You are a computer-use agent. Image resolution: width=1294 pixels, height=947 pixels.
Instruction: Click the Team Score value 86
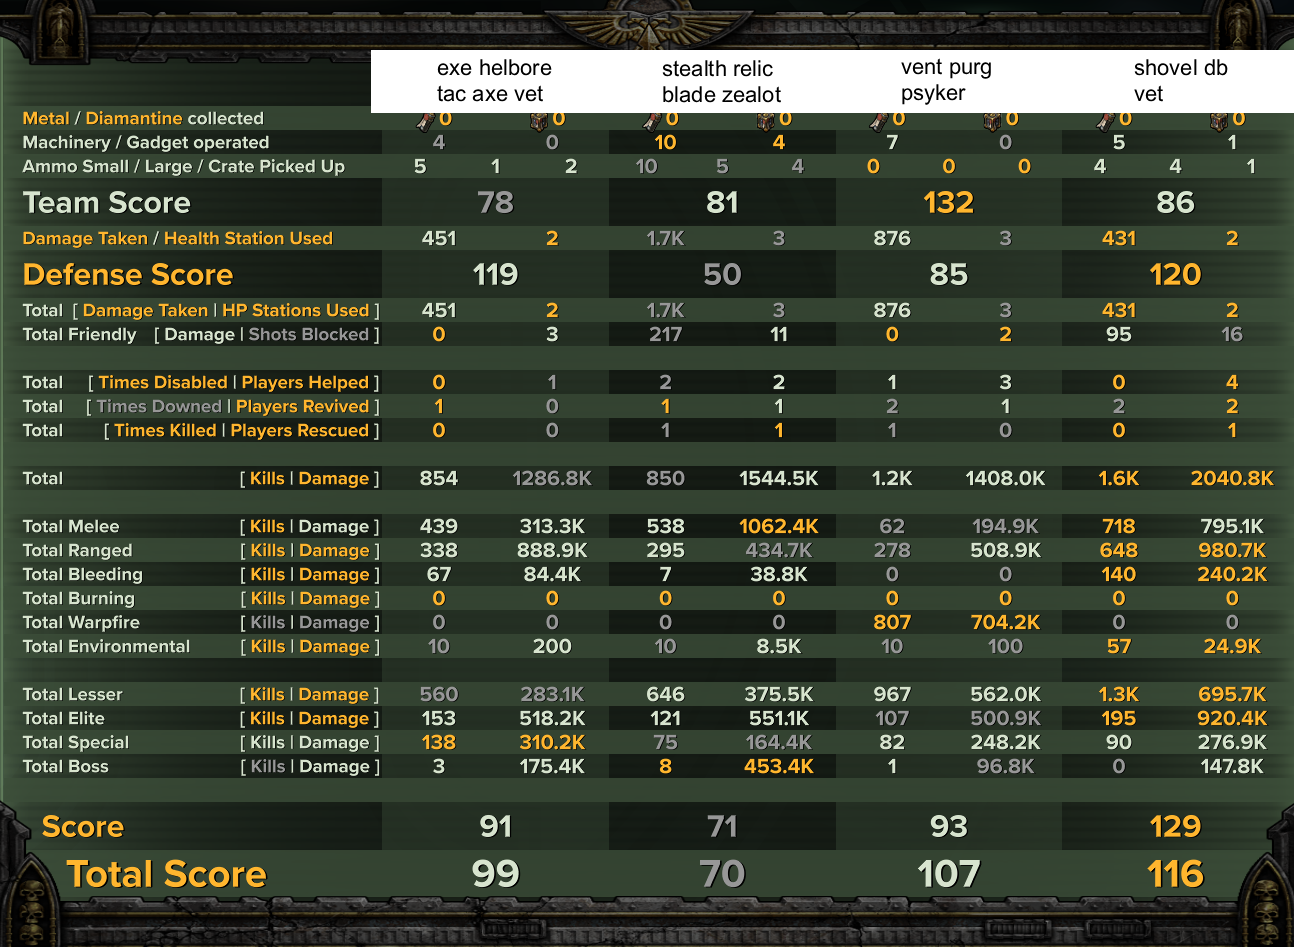(x=1175, y=203)
